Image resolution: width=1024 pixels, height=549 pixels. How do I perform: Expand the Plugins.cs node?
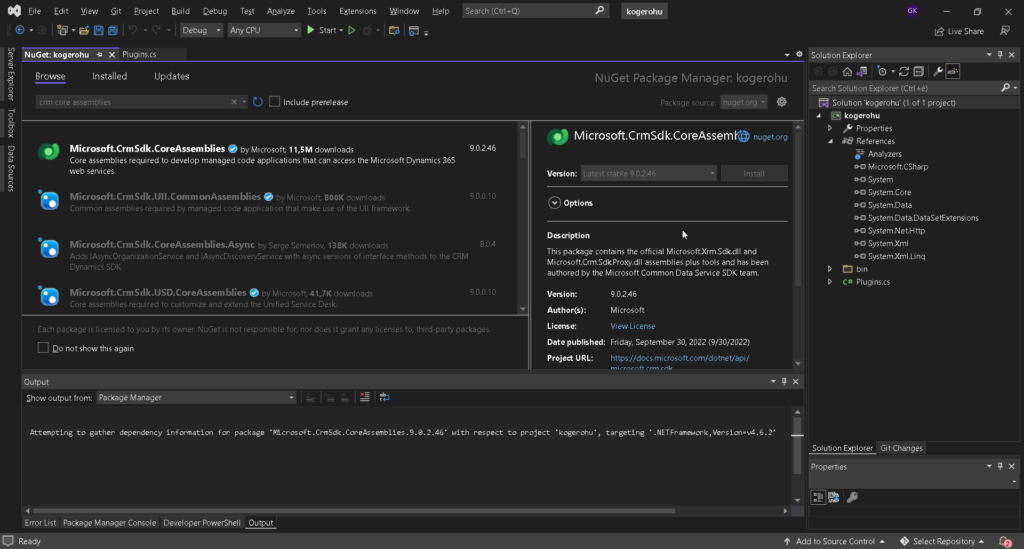point(830,282)
